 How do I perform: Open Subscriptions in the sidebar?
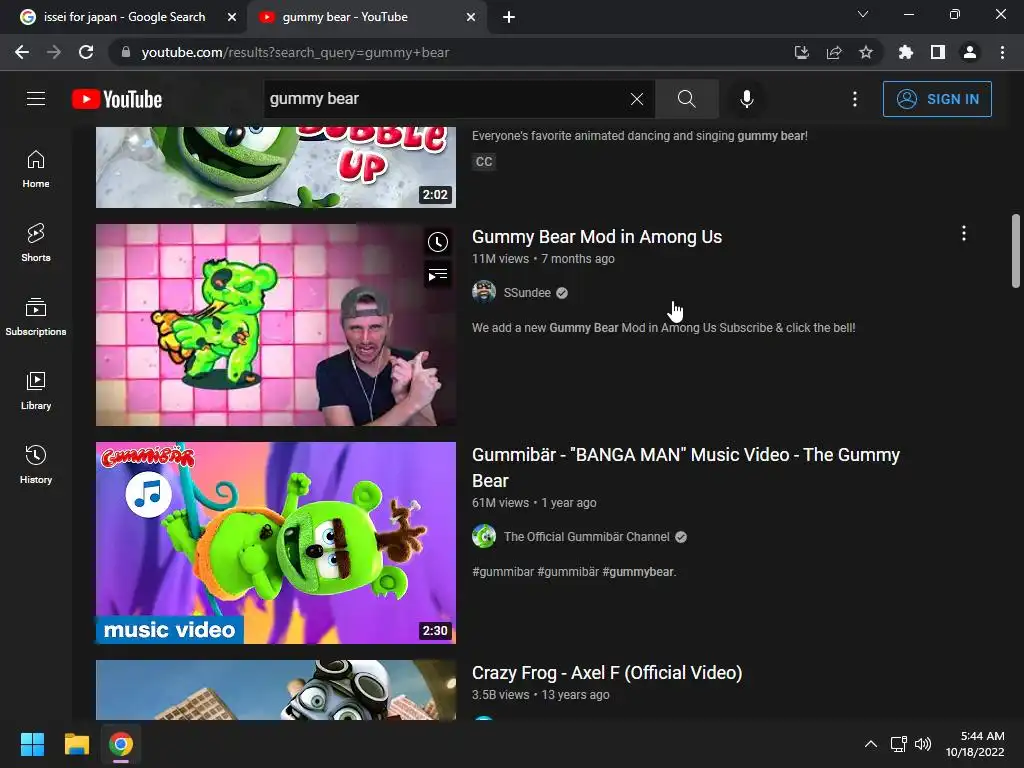pyautogui.click(x=36, y=317)
